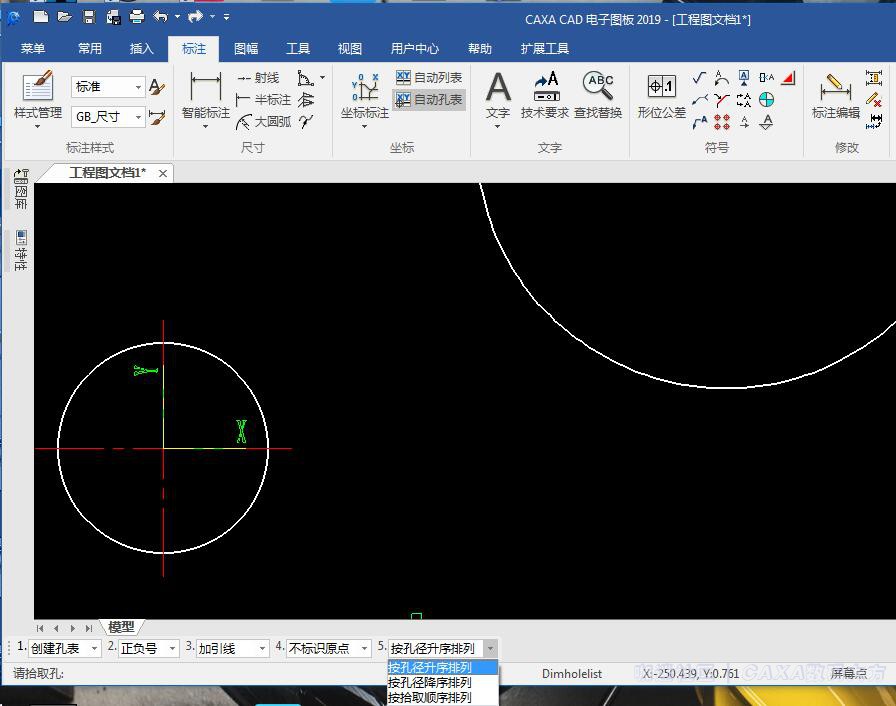Select the 模型 model space tab
The image size is (896, 706).
(x=121, y=627)
